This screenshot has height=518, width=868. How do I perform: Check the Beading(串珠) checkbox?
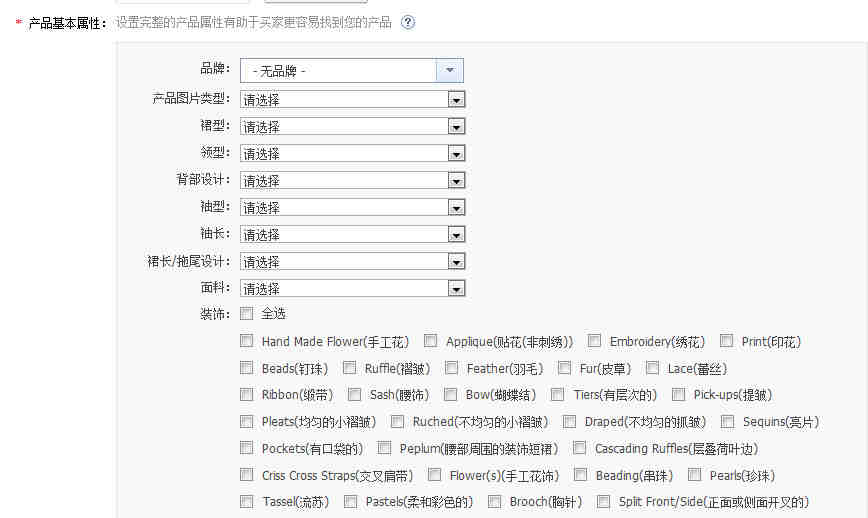(580, 474)
